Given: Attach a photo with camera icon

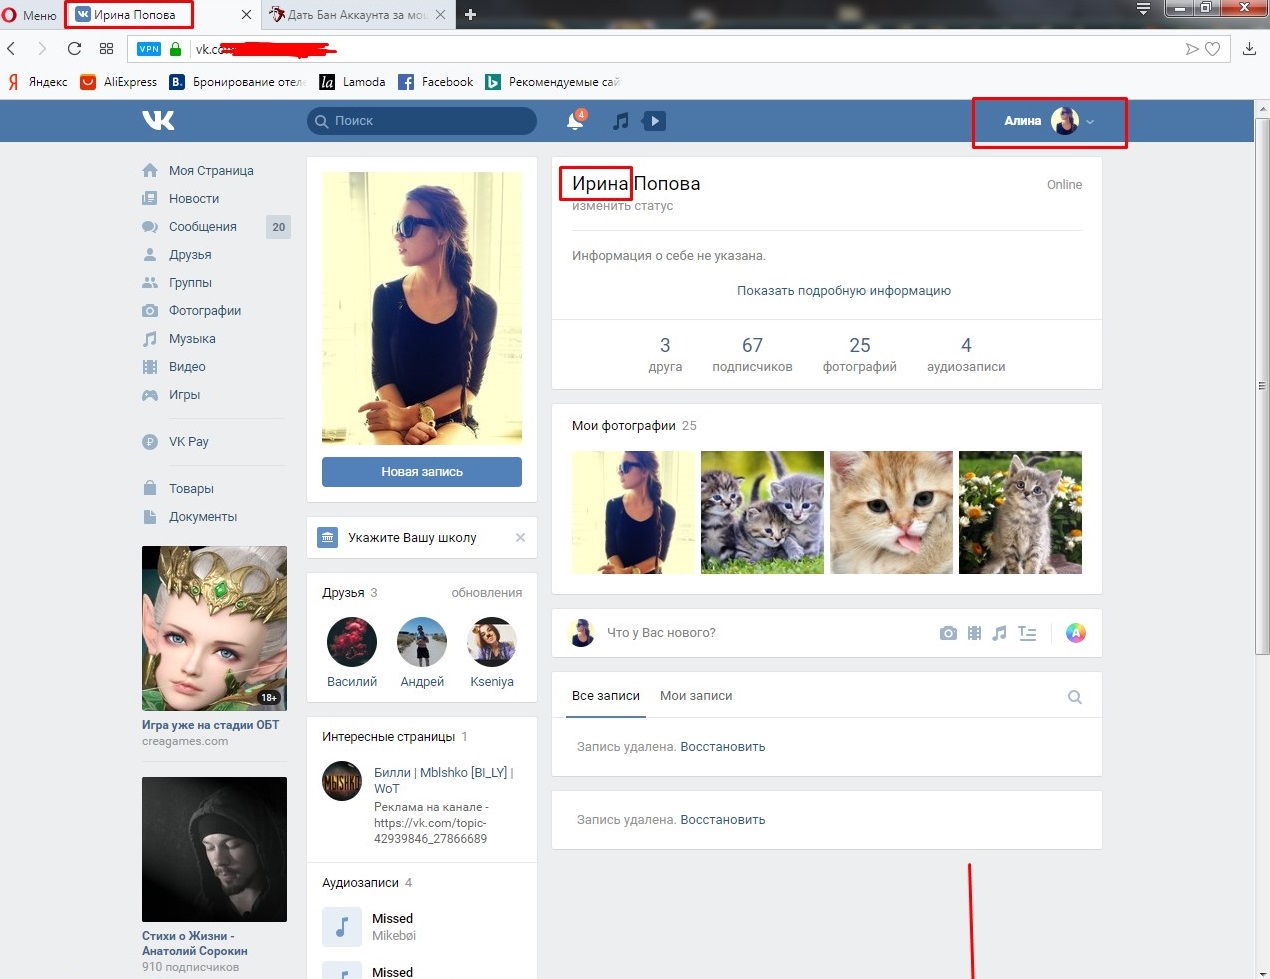Looking at the screenshot, I should [x=948, y=633].
